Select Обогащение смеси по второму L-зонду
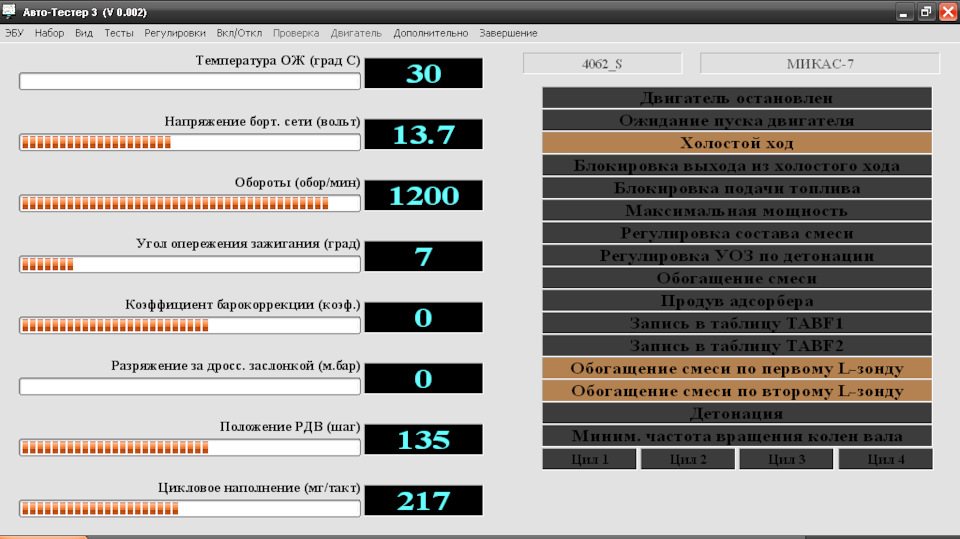 coord(737,391)
